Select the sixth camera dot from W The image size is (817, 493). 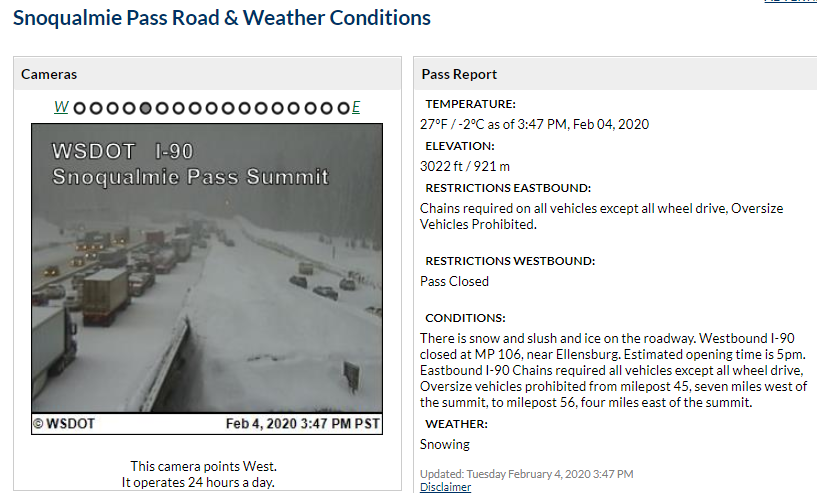[162, 108]
